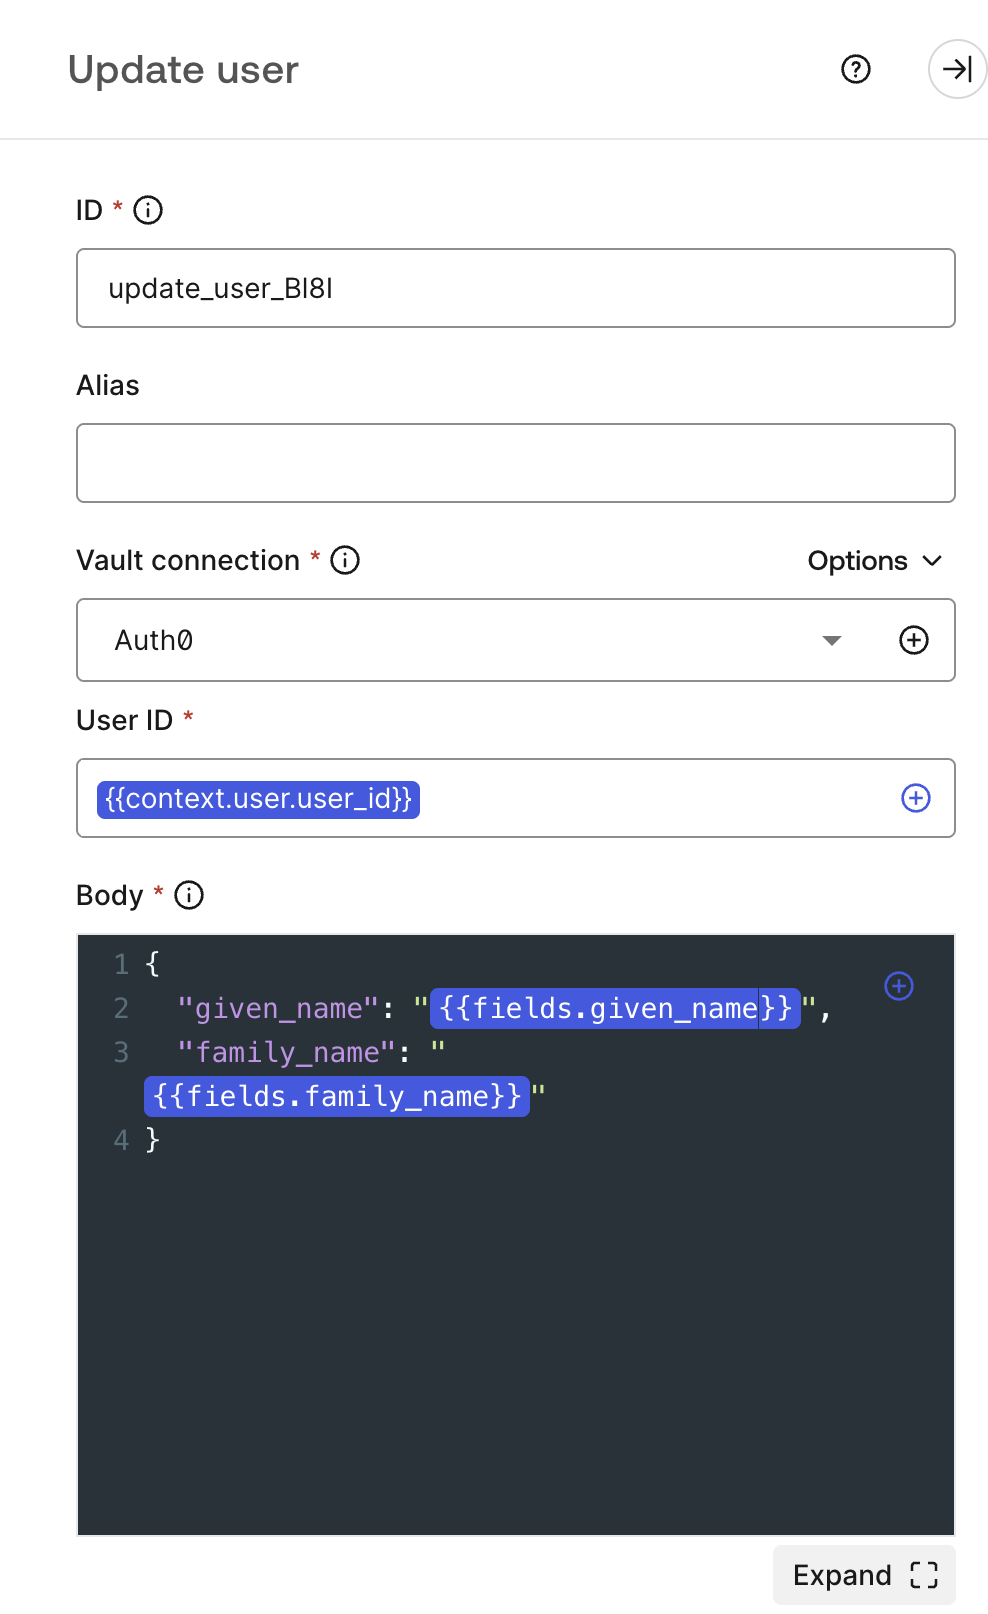Click the ID text field
Image resolution: width=988 pixels, height=1614 pixels.
pos(515,288)
